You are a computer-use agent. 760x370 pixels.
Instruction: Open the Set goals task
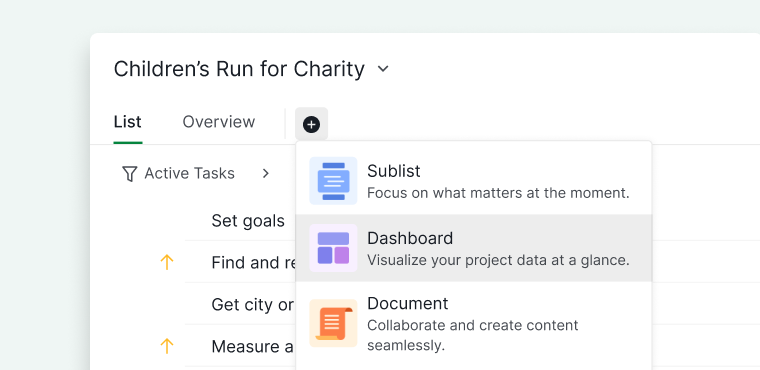click(248, 221)
